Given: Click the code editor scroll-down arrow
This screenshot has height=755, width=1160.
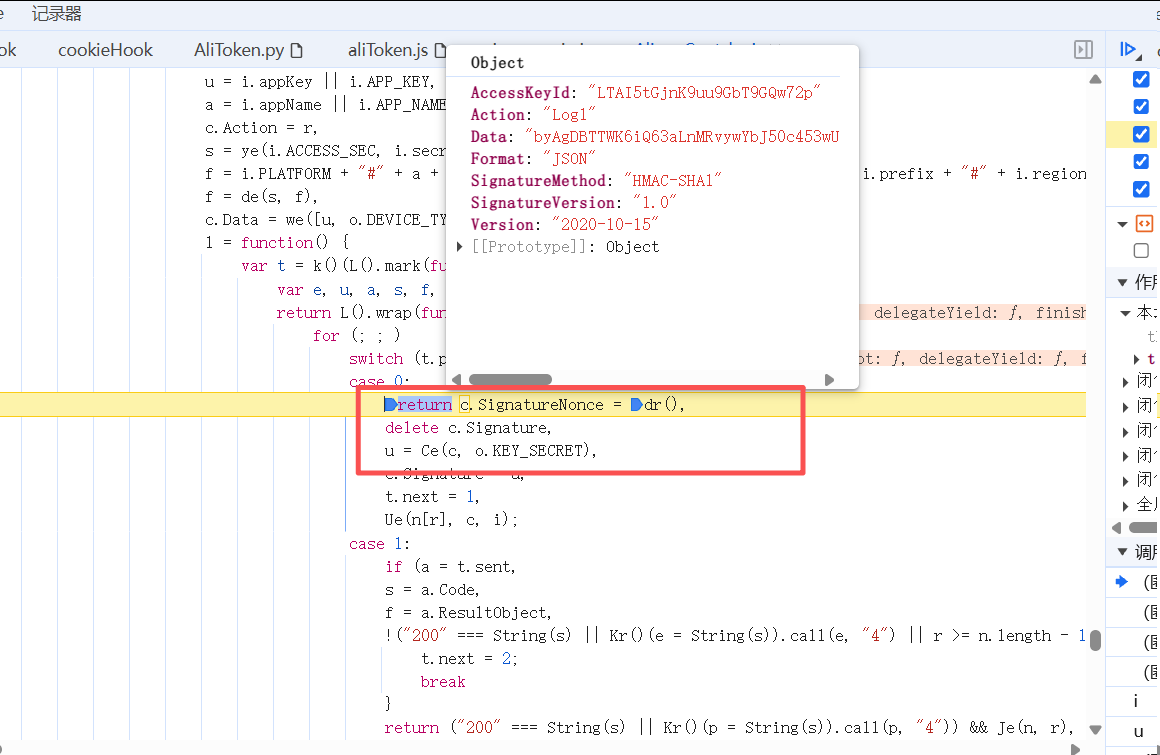Looking at the screenshot, I should 1096,730.
